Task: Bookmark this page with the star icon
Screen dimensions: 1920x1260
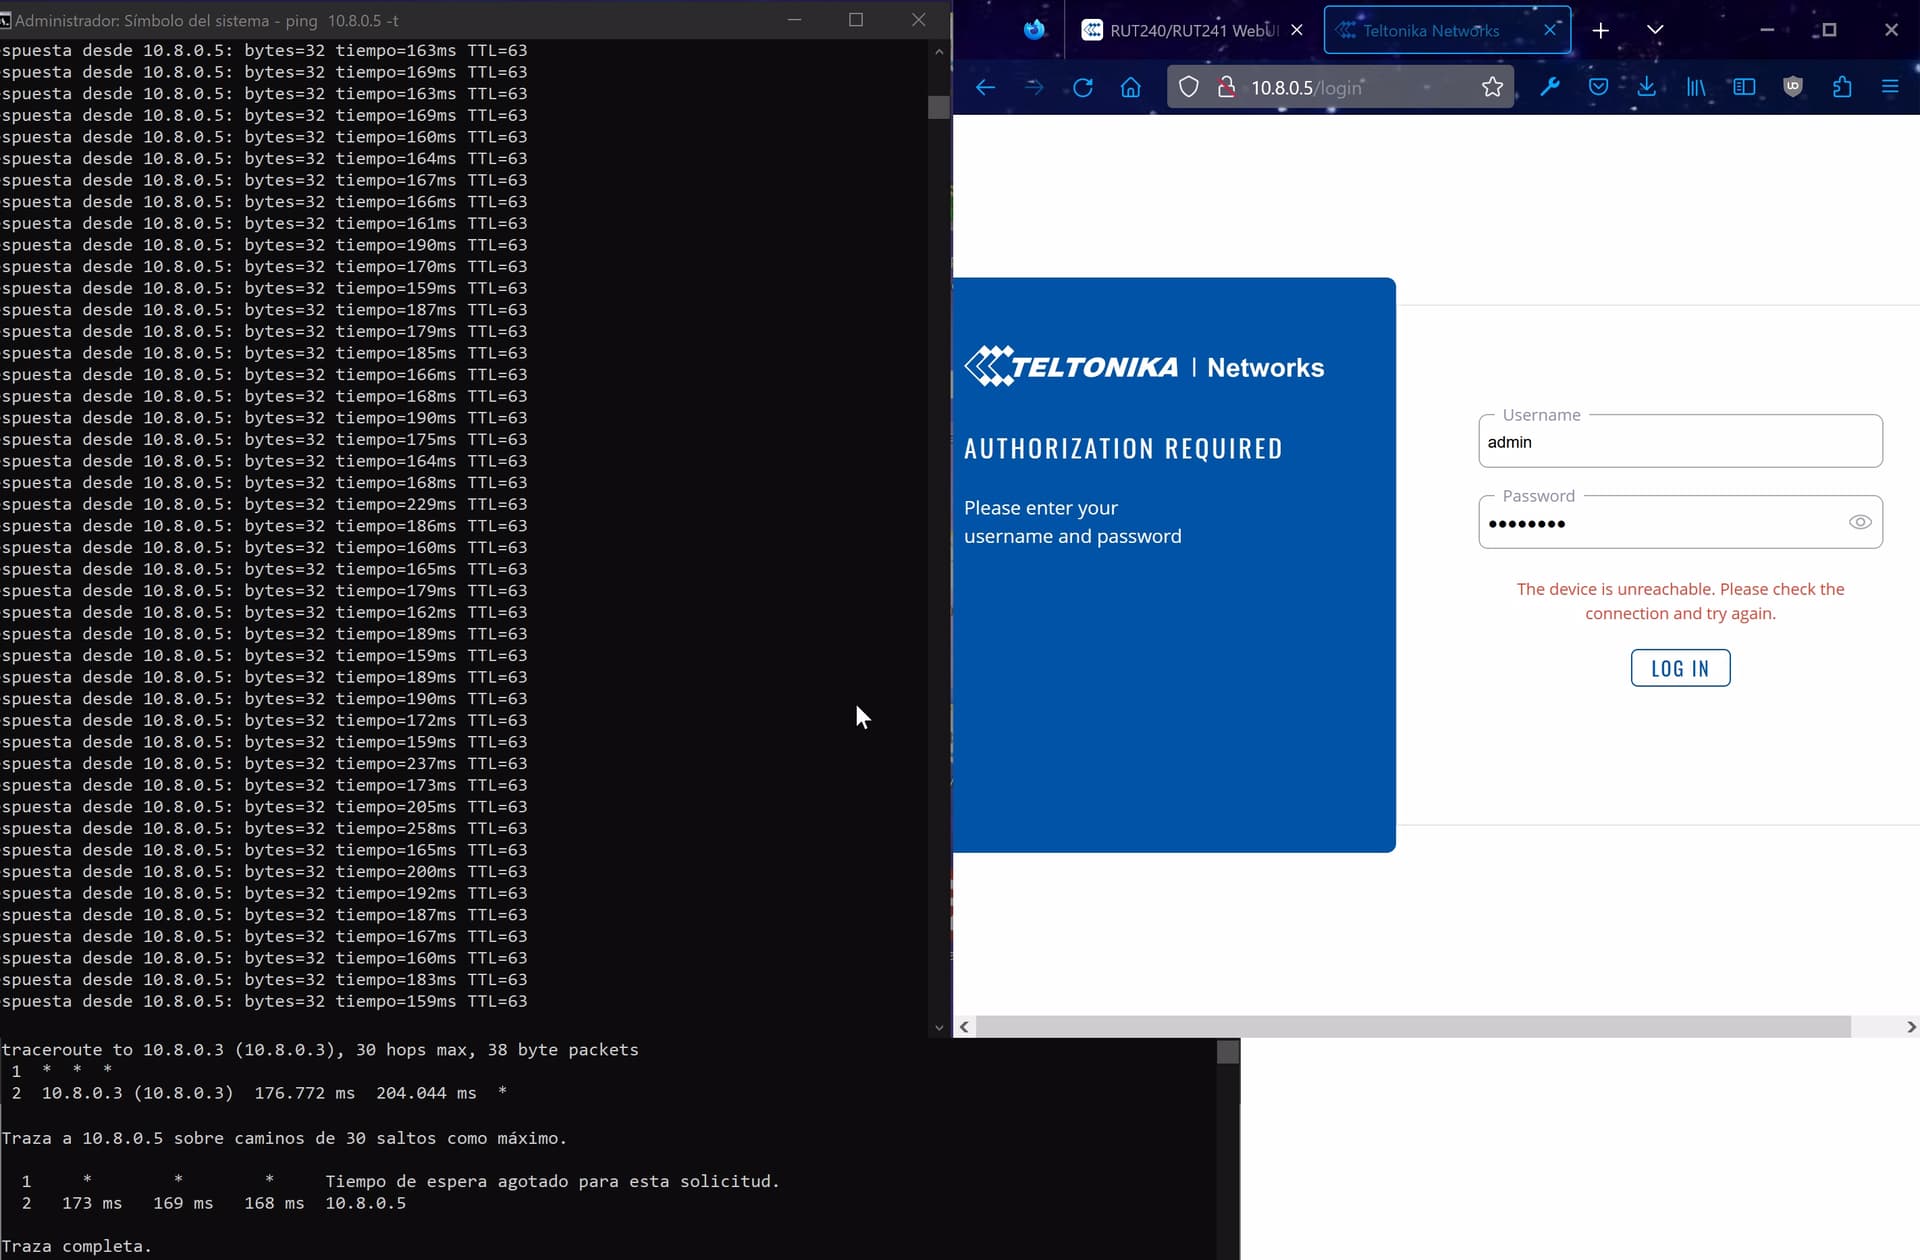Action: click(x=1492, y=87)
